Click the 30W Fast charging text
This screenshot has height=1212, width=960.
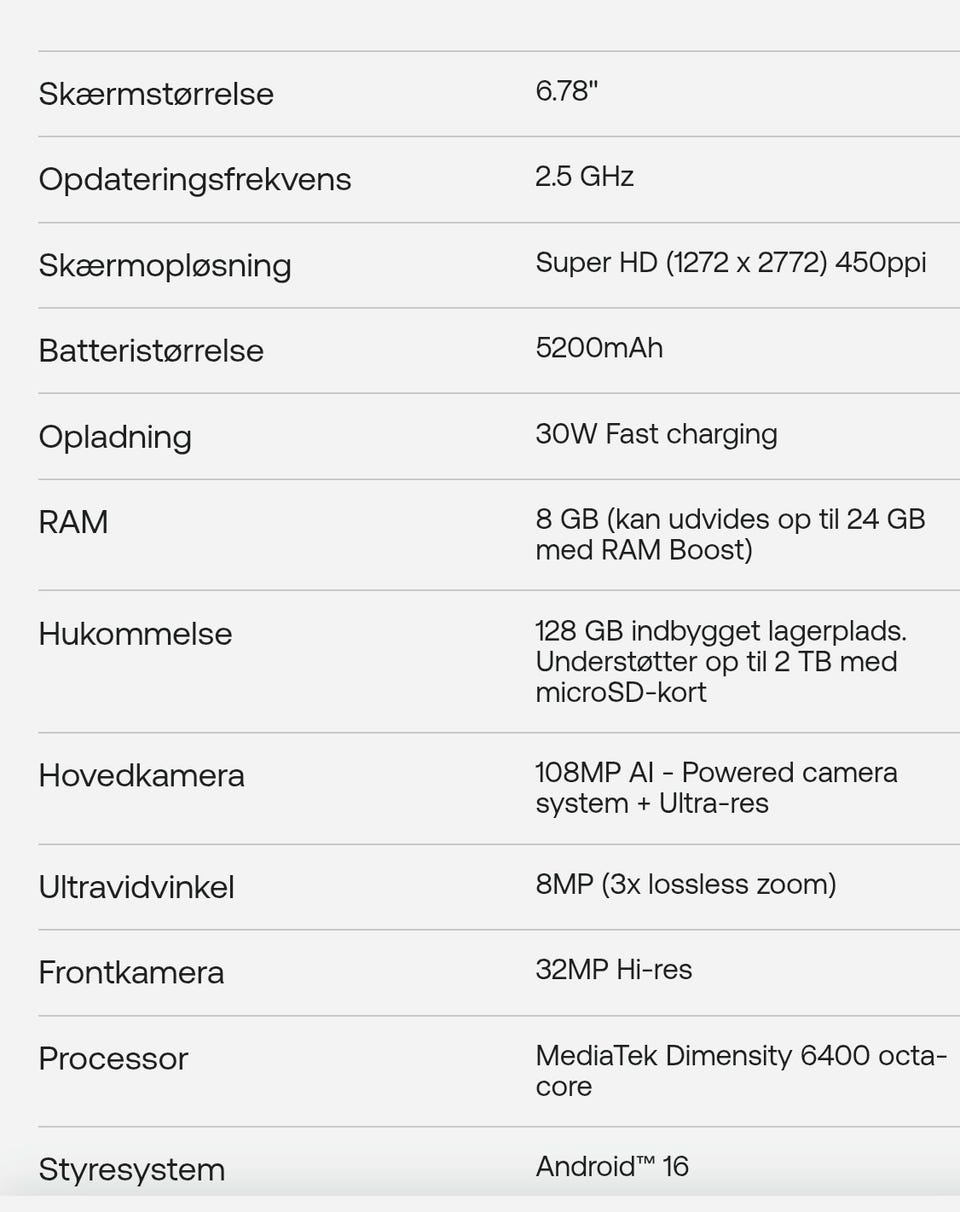point(656,434)
